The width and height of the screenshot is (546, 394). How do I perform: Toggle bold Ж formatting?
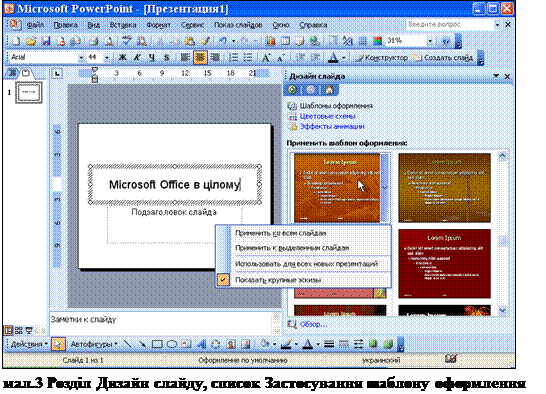[x=122, y=57]
